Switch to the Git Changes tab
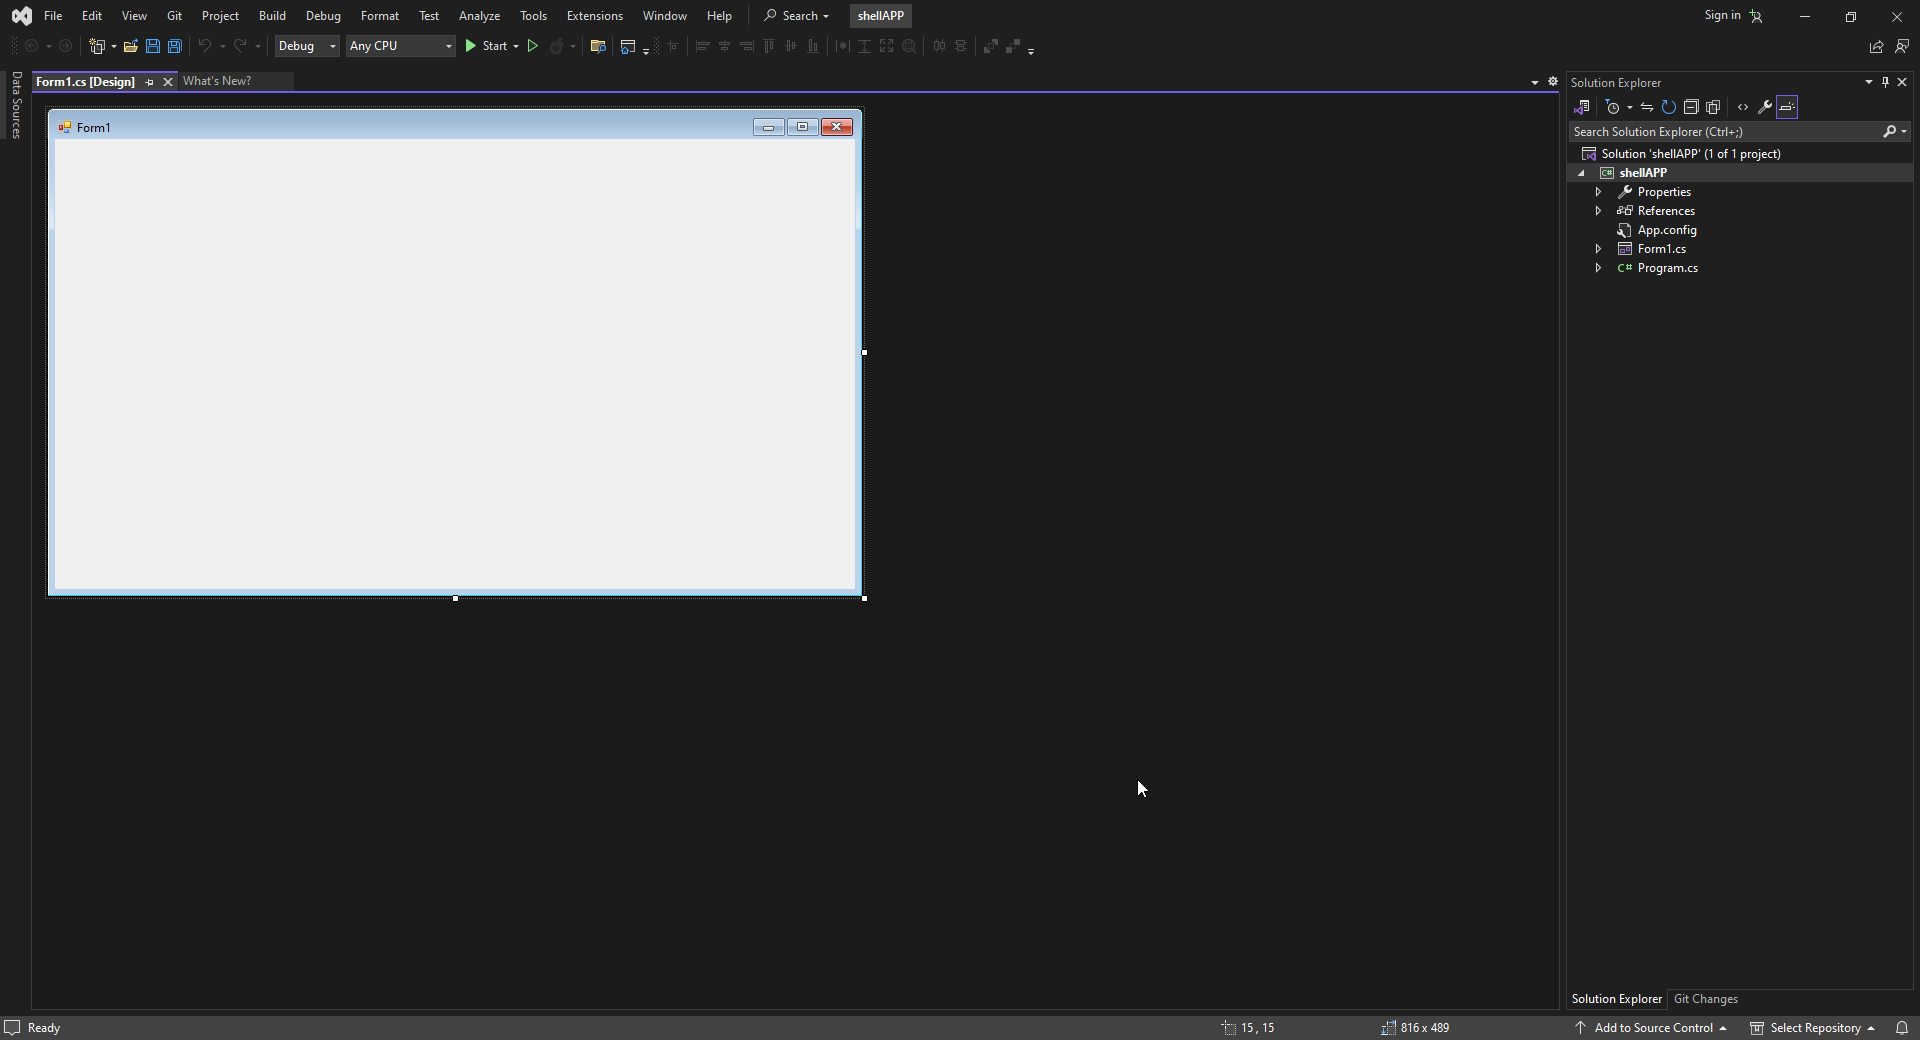Image resolution: width=1920 pixels, height=1040 pixels. coord(1706,999)
